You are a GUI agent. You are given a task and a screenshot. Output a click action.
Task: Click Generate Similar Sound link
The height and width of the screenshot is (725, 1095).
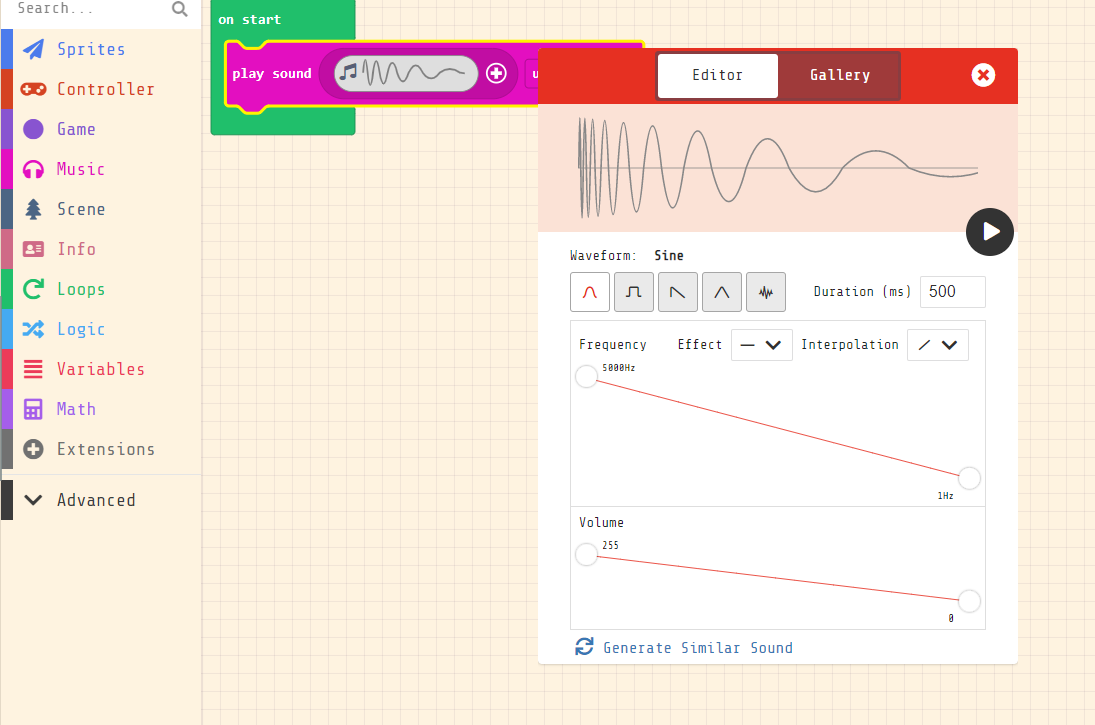pyautogui.click(x=698, y=648)
